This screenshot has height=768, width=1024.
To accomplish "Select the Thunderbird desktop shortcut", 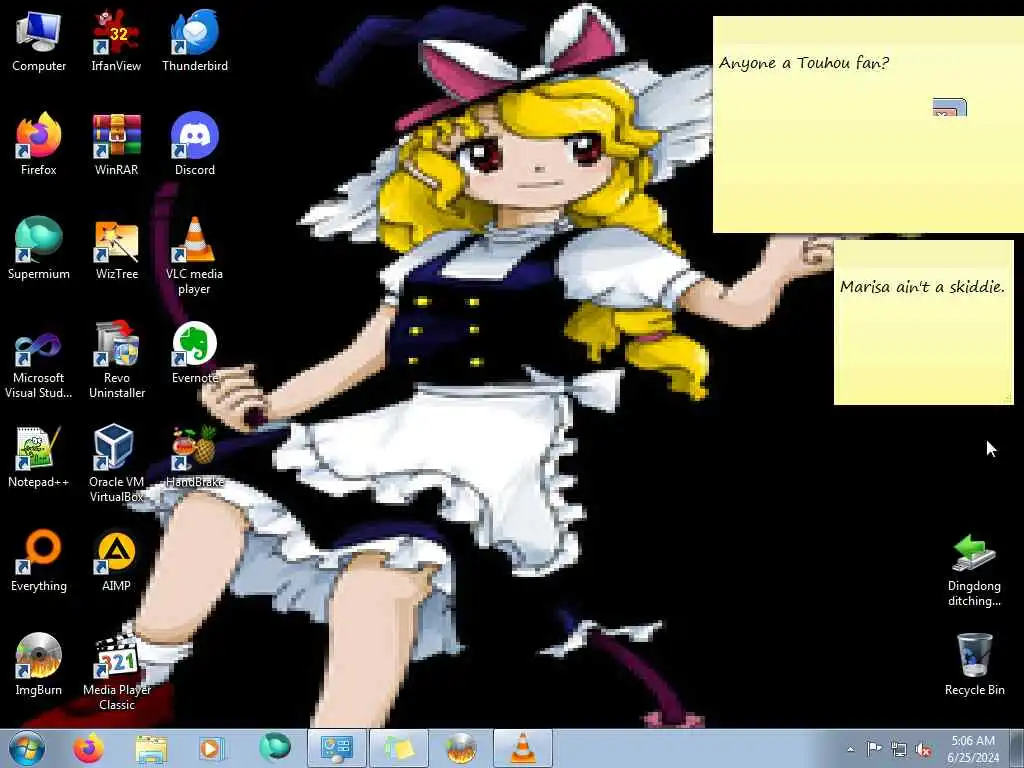I will (x=195, y=40).
